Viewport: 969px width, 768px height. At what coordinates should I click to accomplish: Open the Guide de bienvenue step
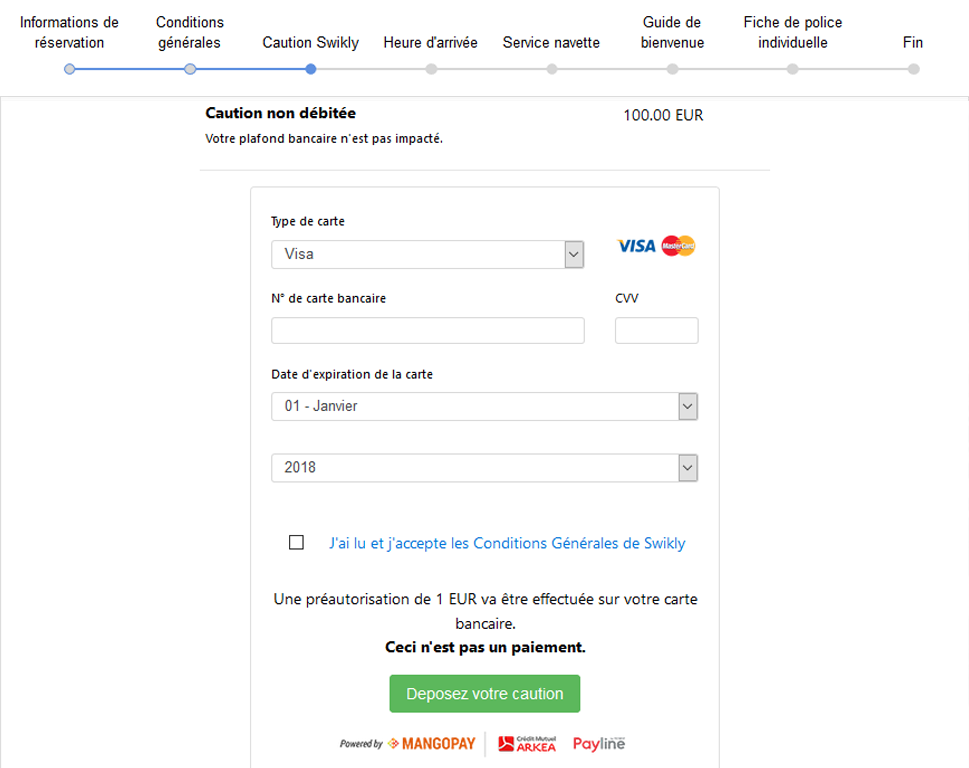673,69
